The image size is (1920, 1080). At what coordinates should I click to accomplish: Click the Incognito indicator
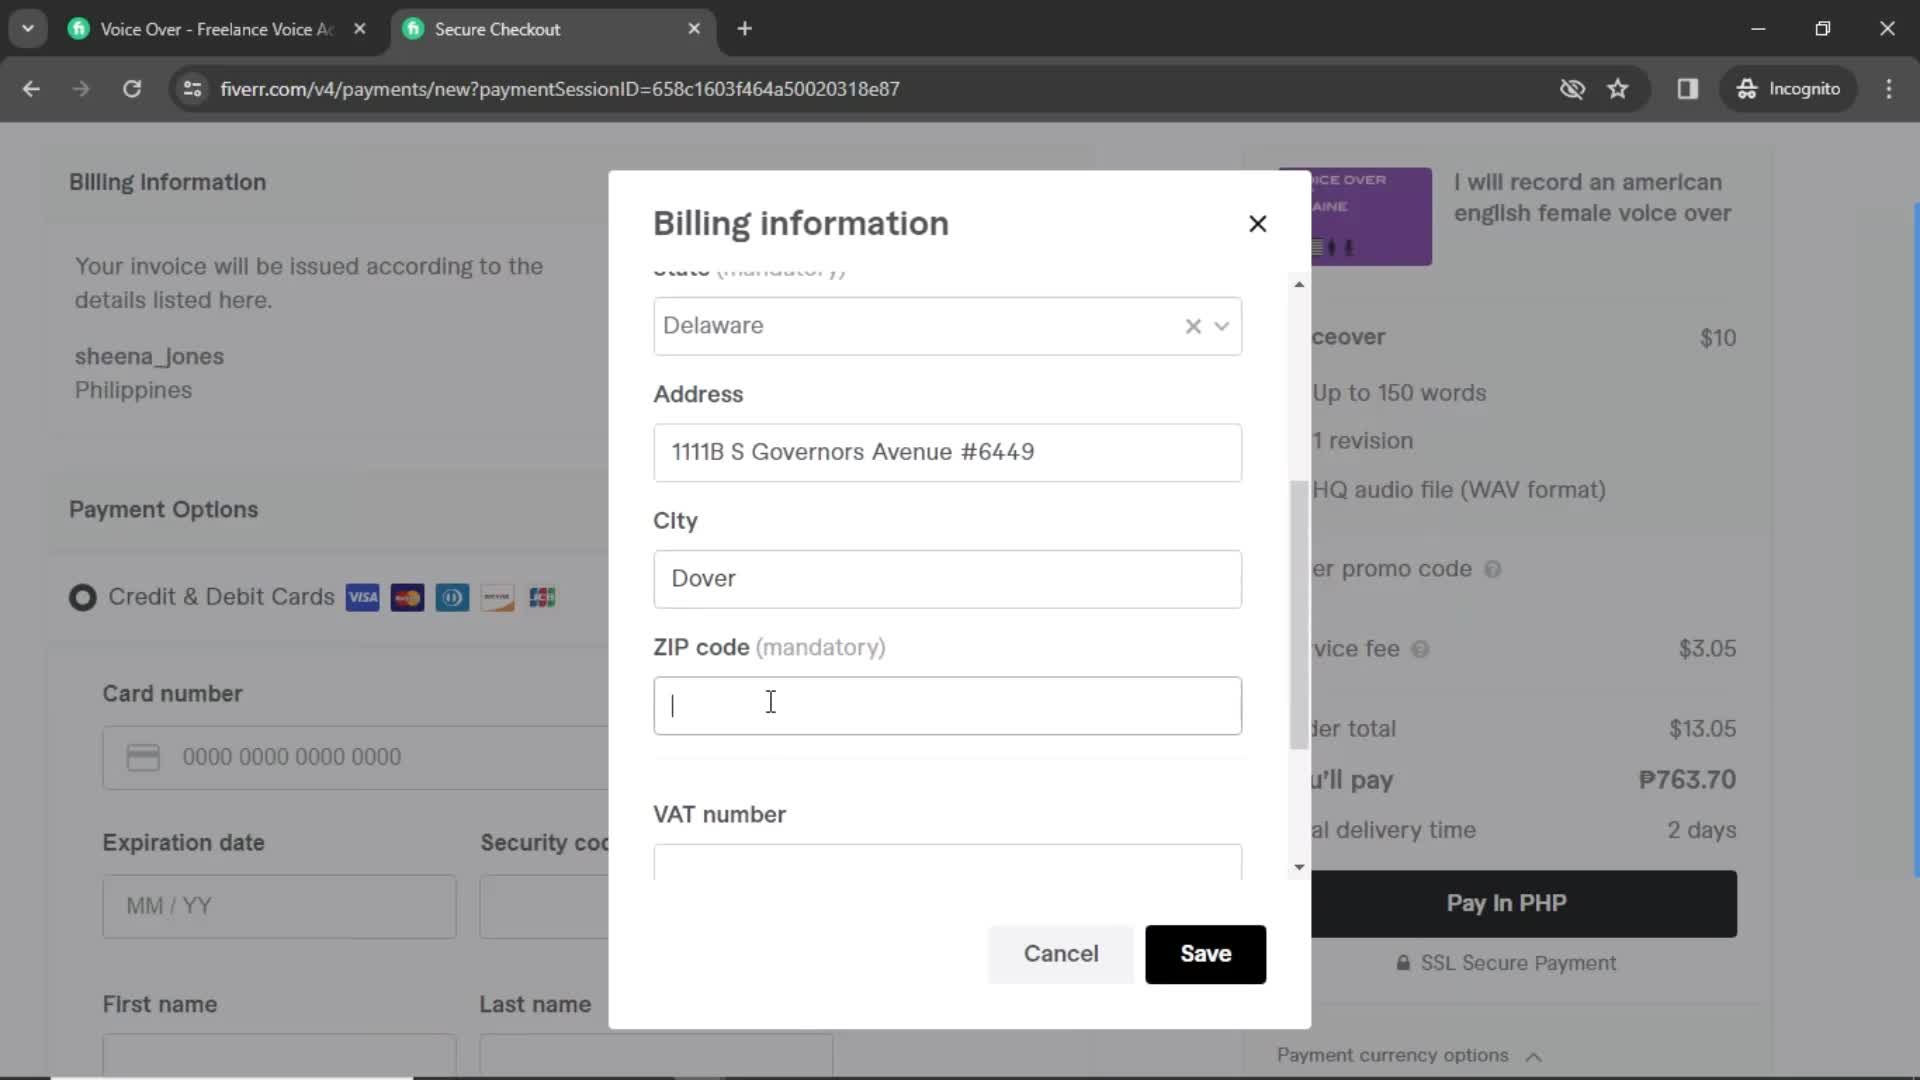(1788, 89)
